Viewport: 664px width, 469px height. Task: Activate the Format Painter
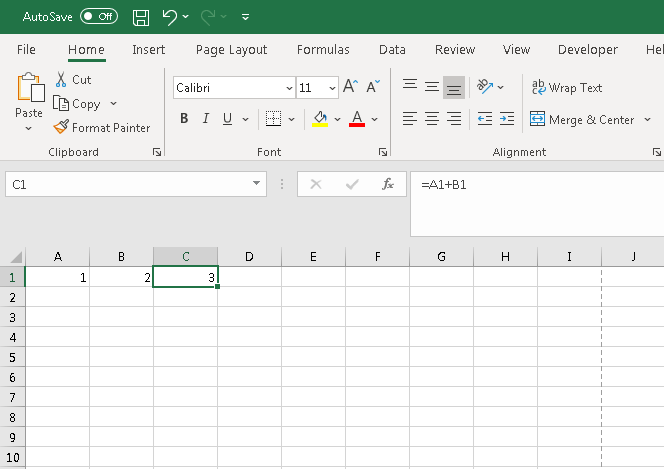point(102,127)
